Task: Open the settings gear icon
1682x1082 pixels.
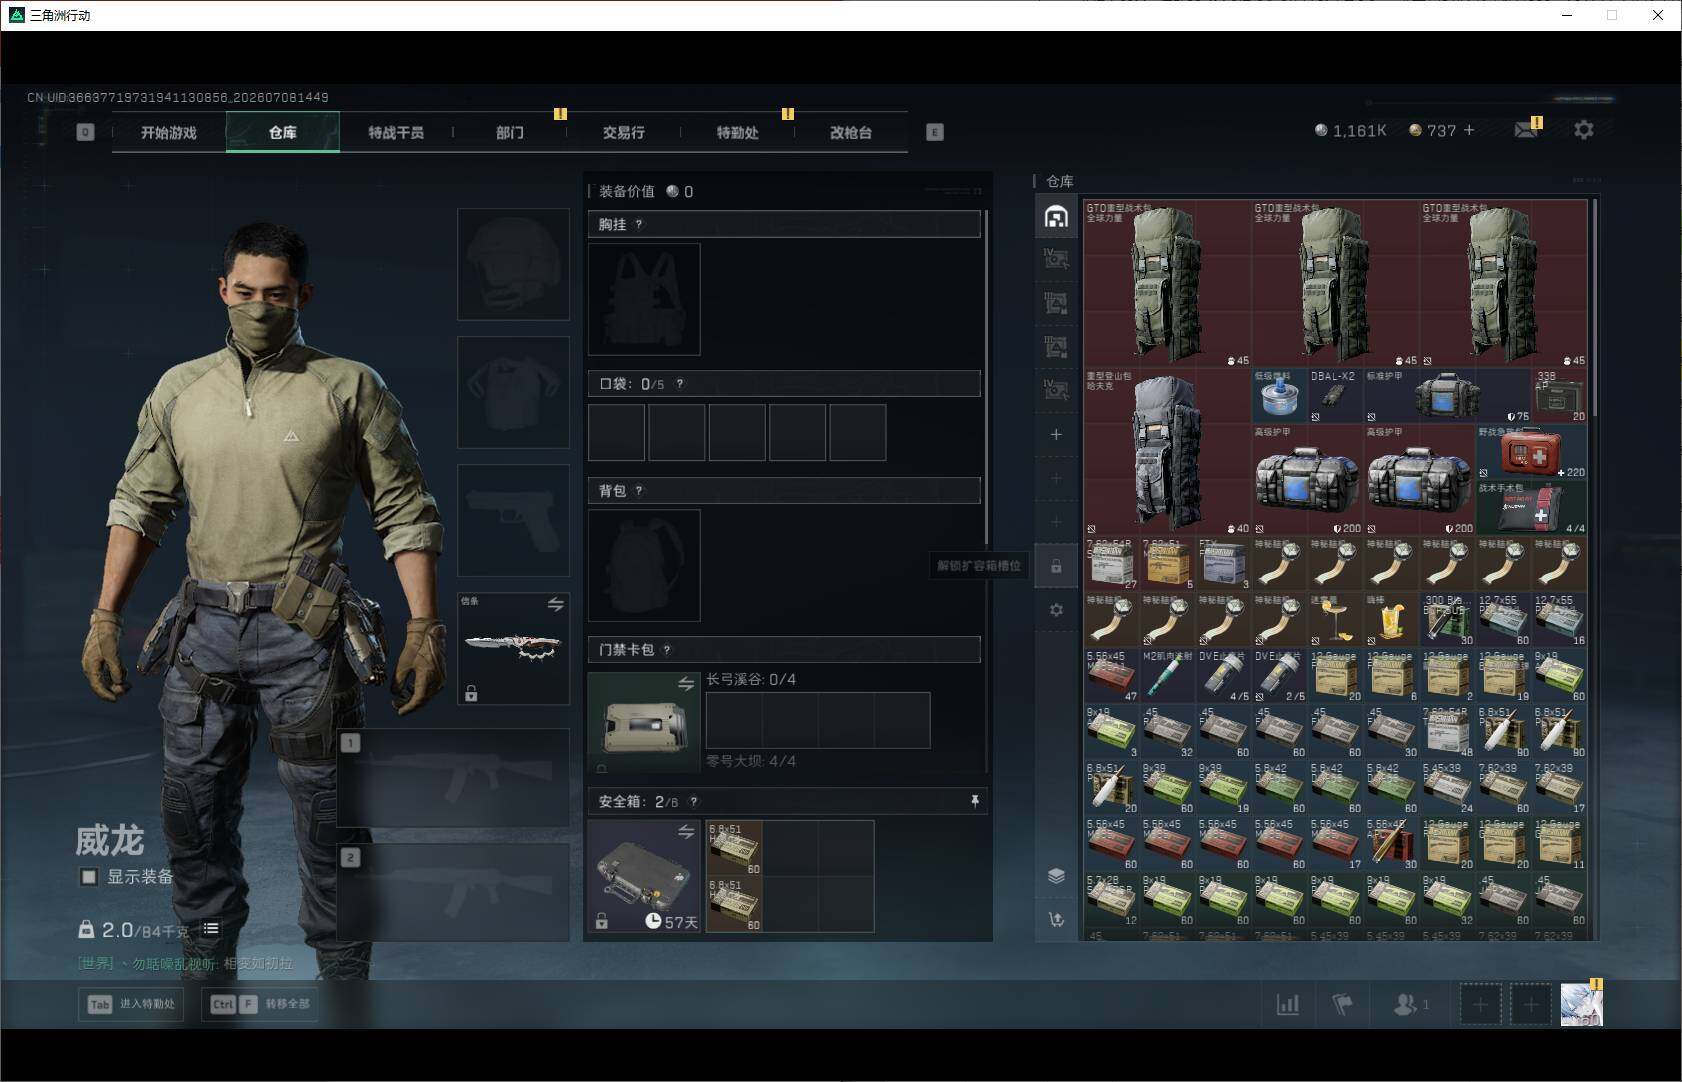Action: click(x=1583, y=130)
